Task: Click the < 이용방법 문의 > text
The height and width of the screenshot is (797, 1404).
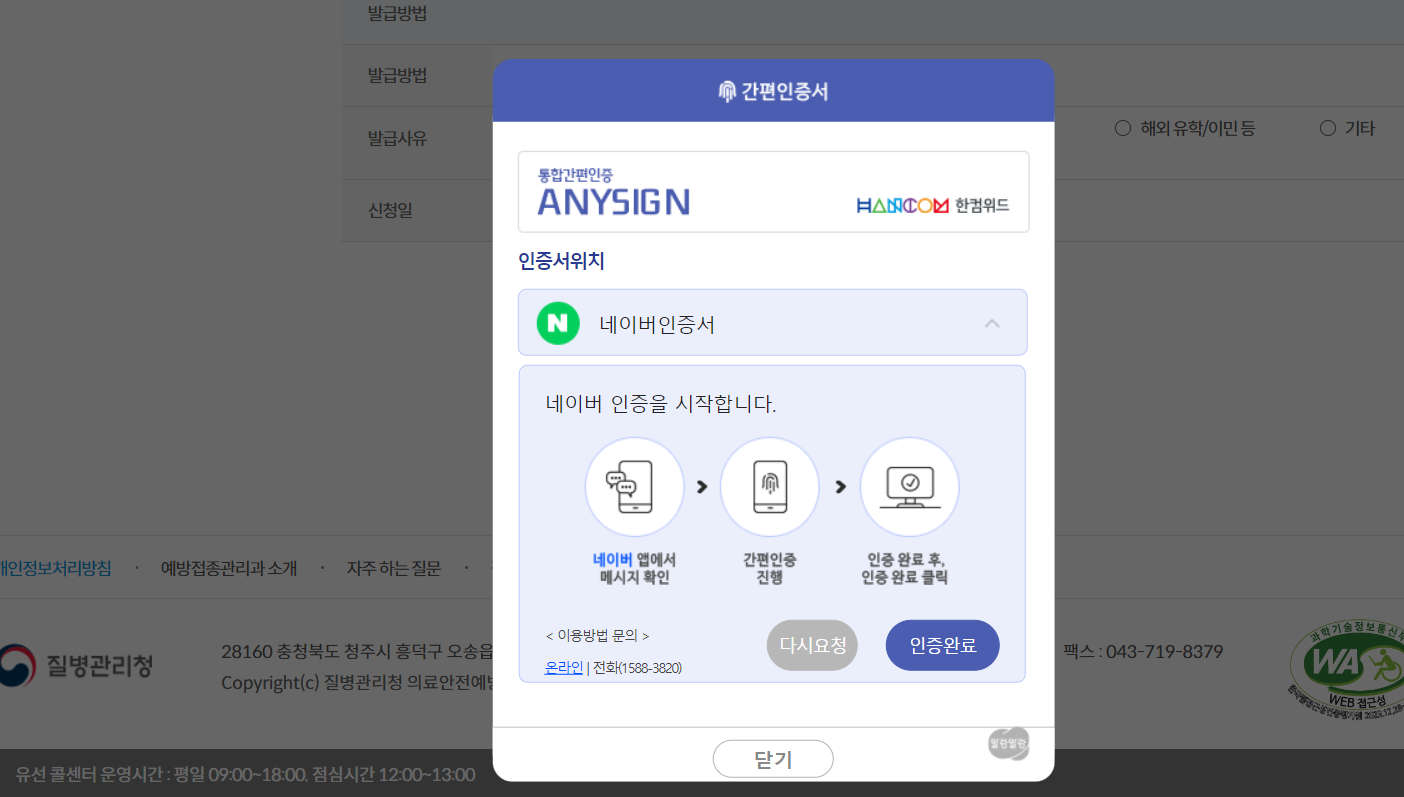Action: [597, 636]
